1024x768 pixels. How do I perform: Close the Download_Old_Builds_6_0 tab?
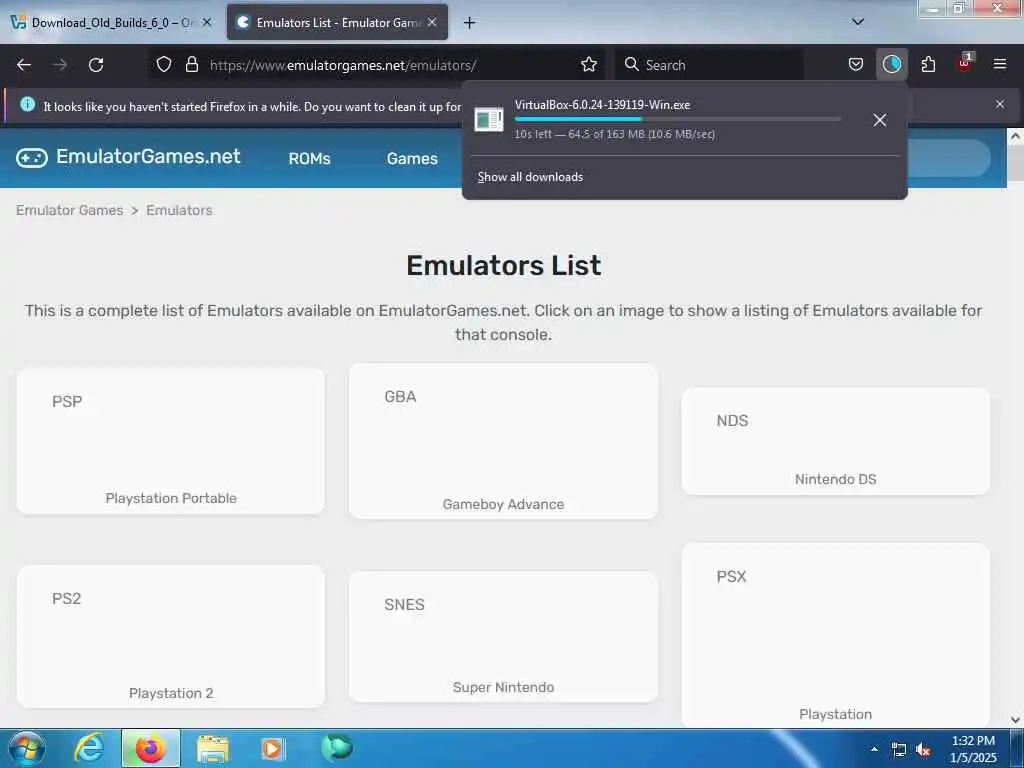click(207, 22)
